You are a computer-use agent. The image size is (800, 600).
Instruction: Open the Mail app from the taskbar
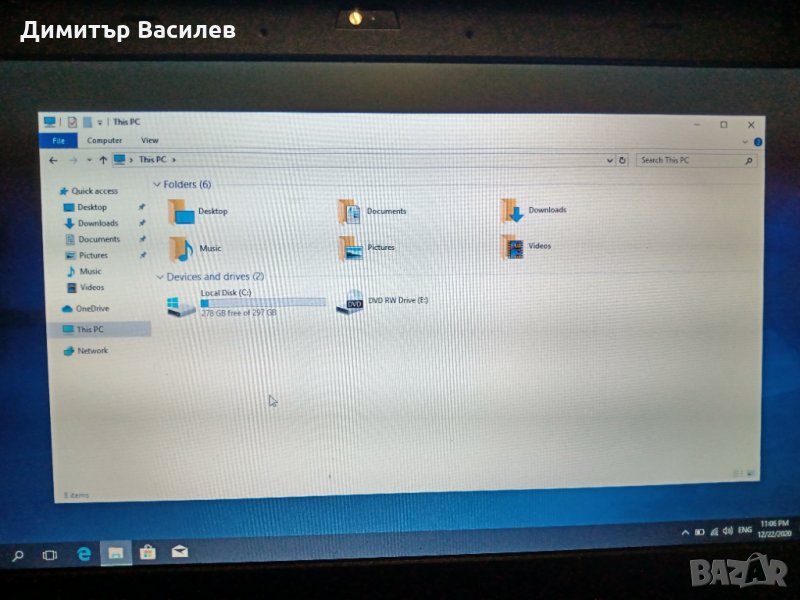(x=179, y=552)
